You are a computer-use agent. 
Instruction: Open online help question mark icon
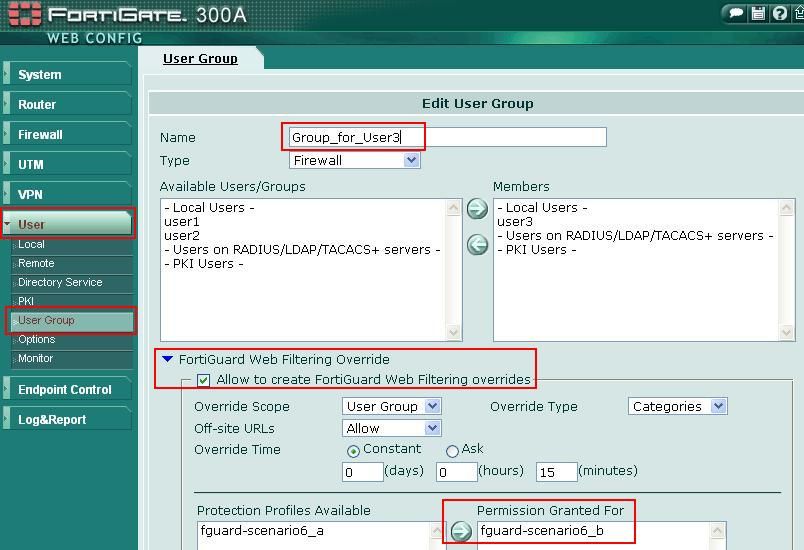click(779, 14)
